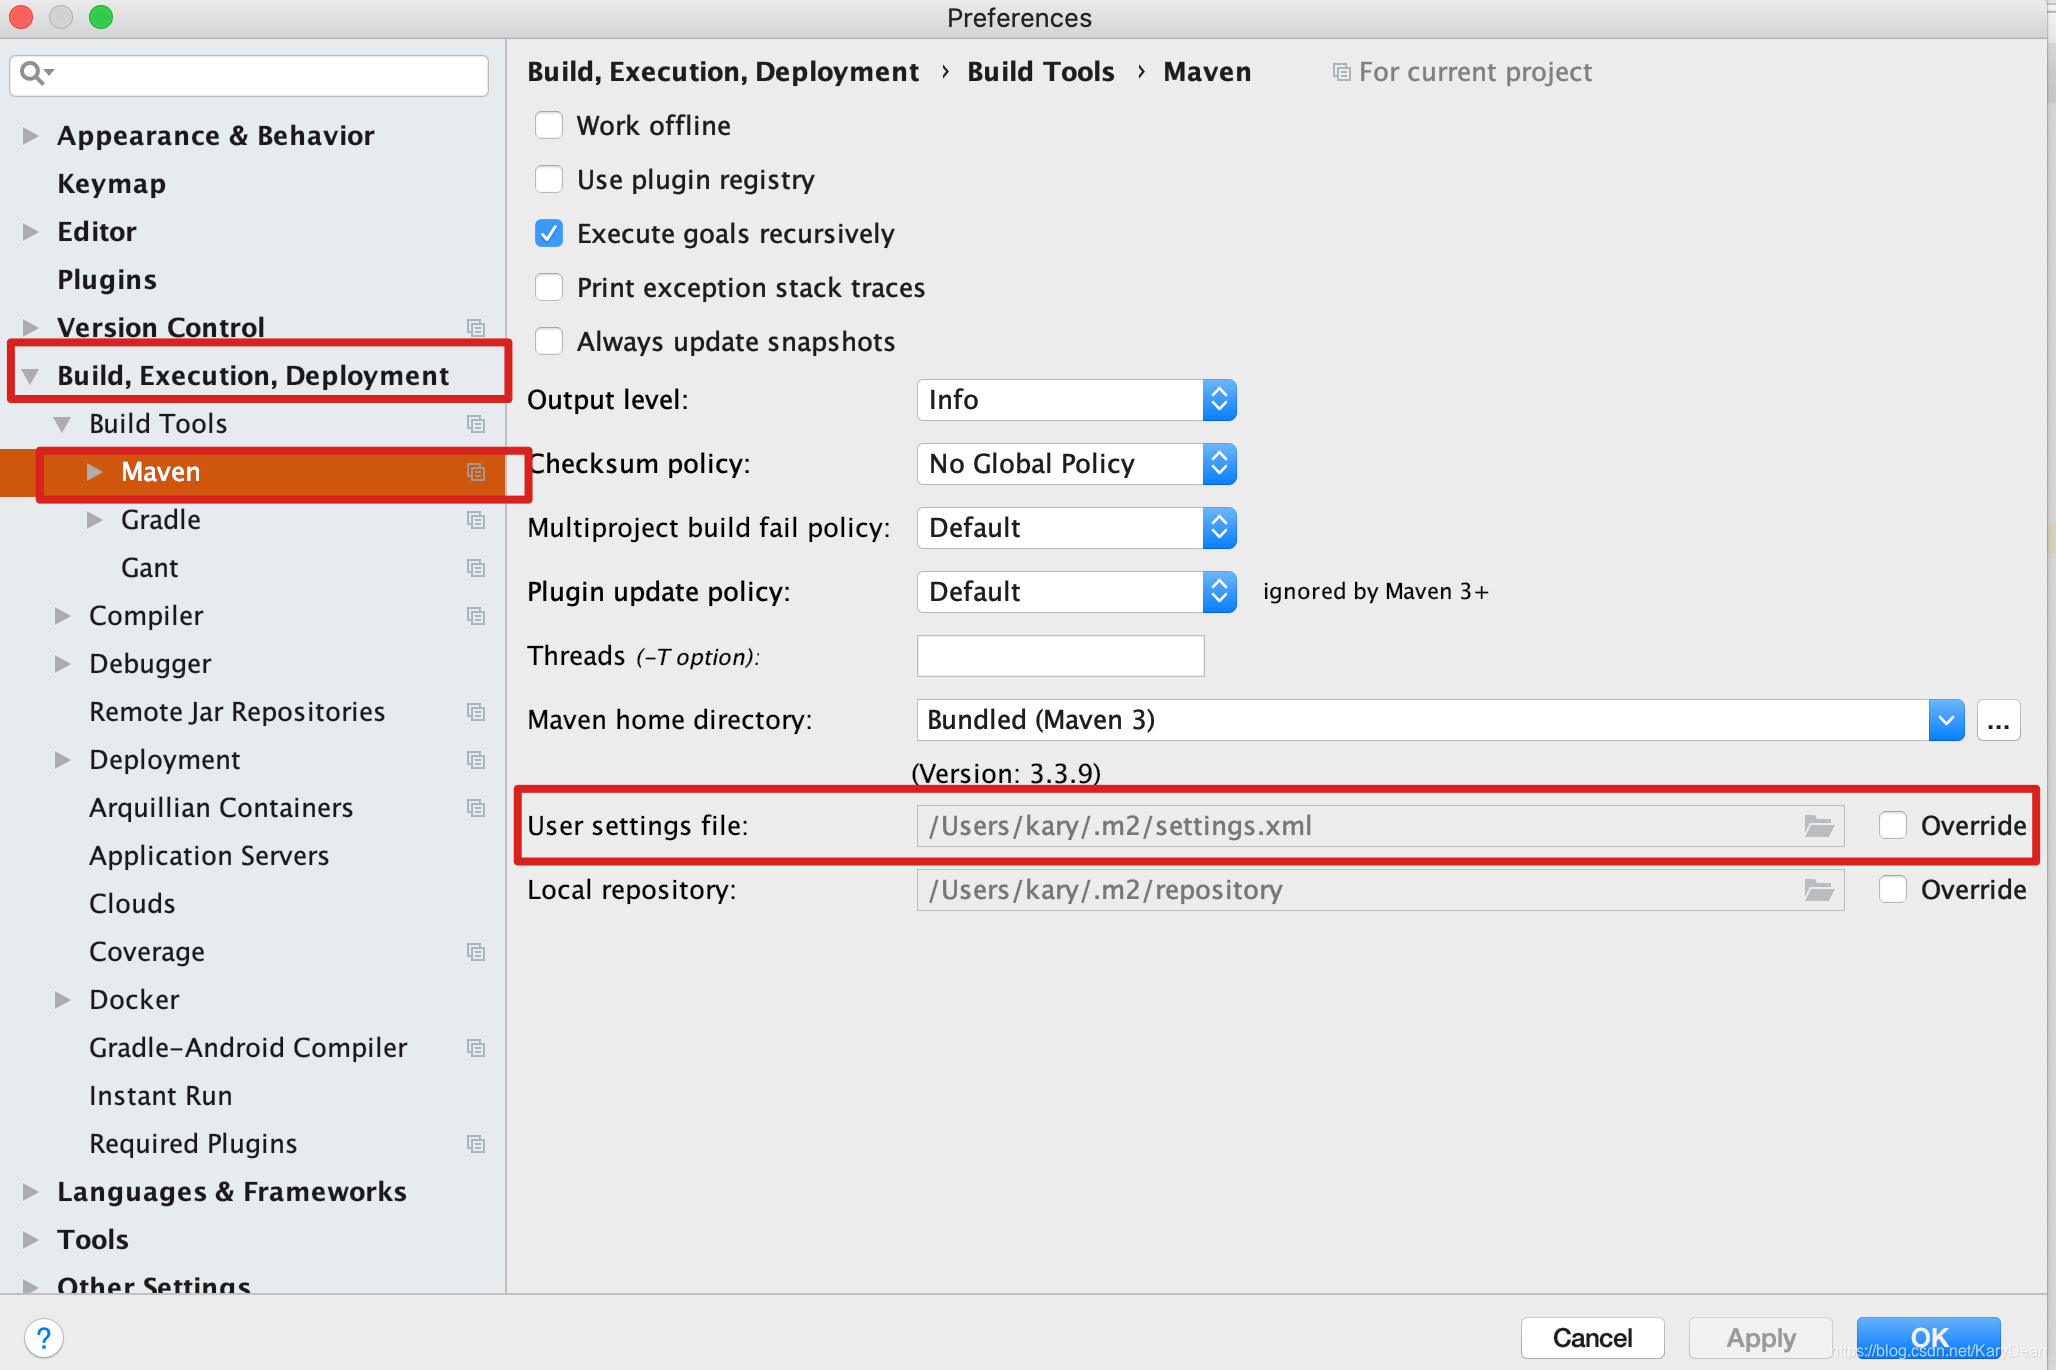Image resolution: width=2056 pixels, height=1370 pixels.
Task: Enable Work offline checkbox
Action: click(x=549, y=125)
